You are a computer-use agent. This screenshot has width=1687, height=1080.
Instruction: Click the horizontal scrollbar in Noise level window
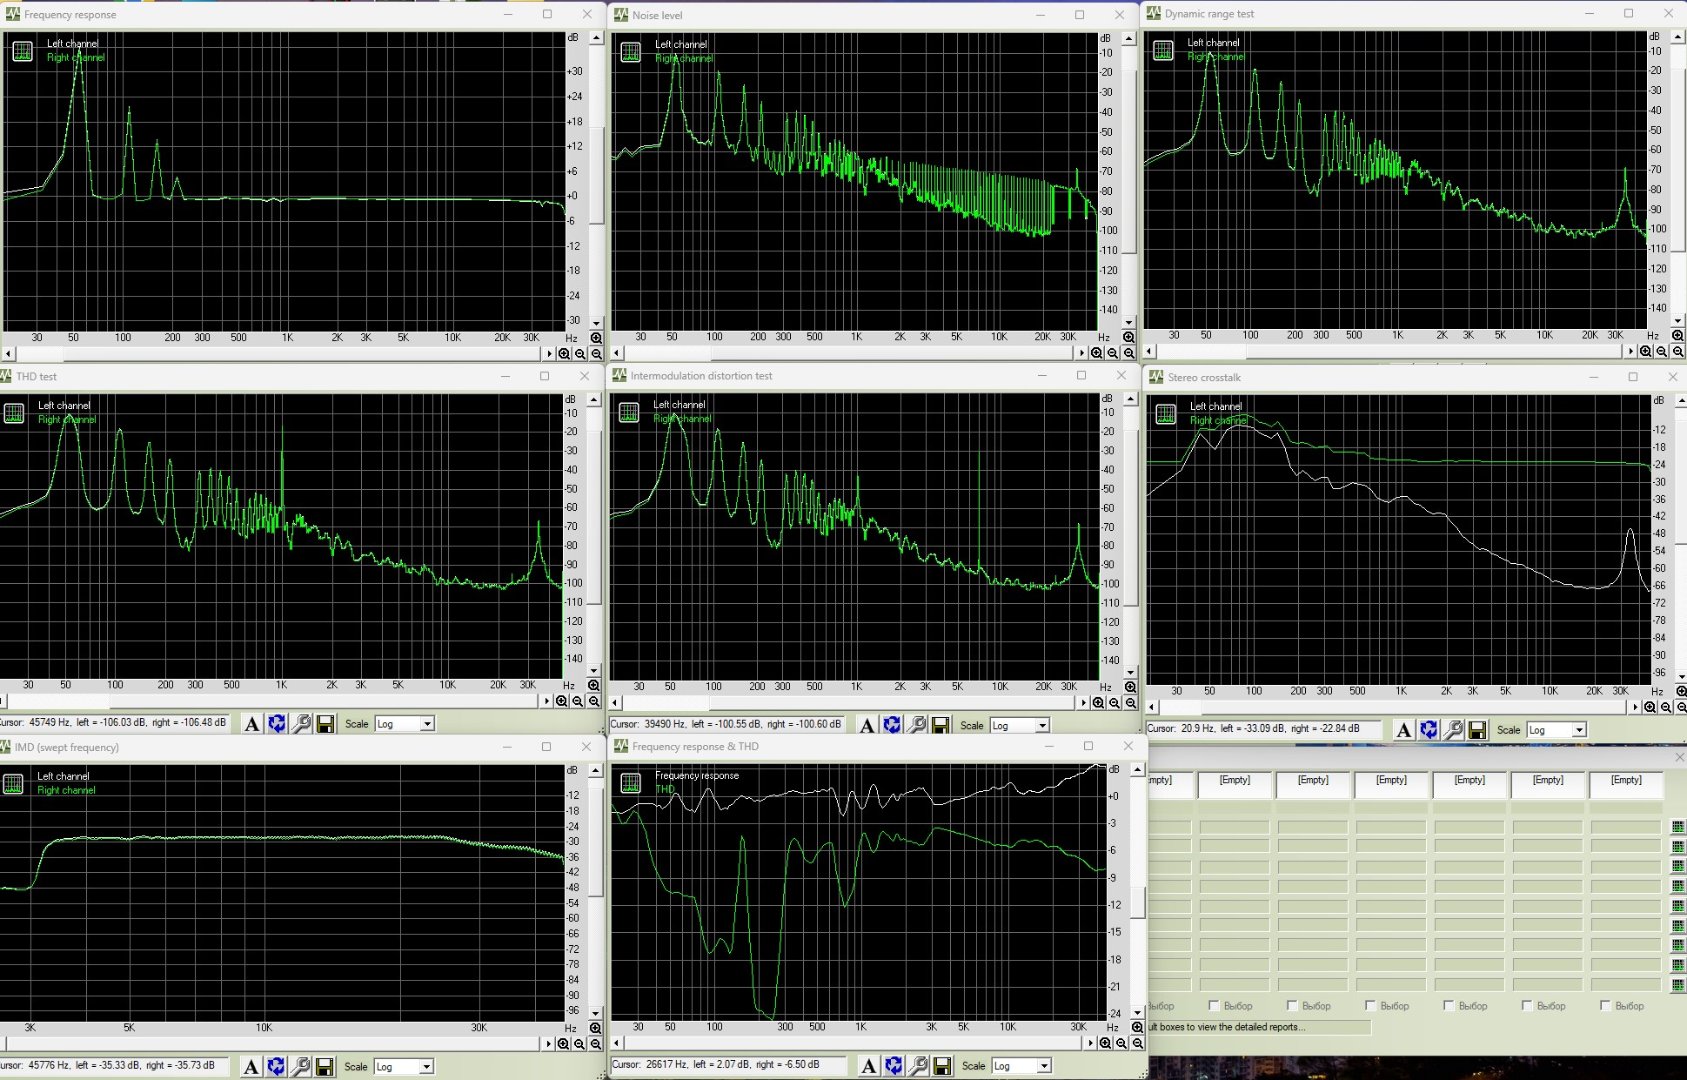click(848, 353)
